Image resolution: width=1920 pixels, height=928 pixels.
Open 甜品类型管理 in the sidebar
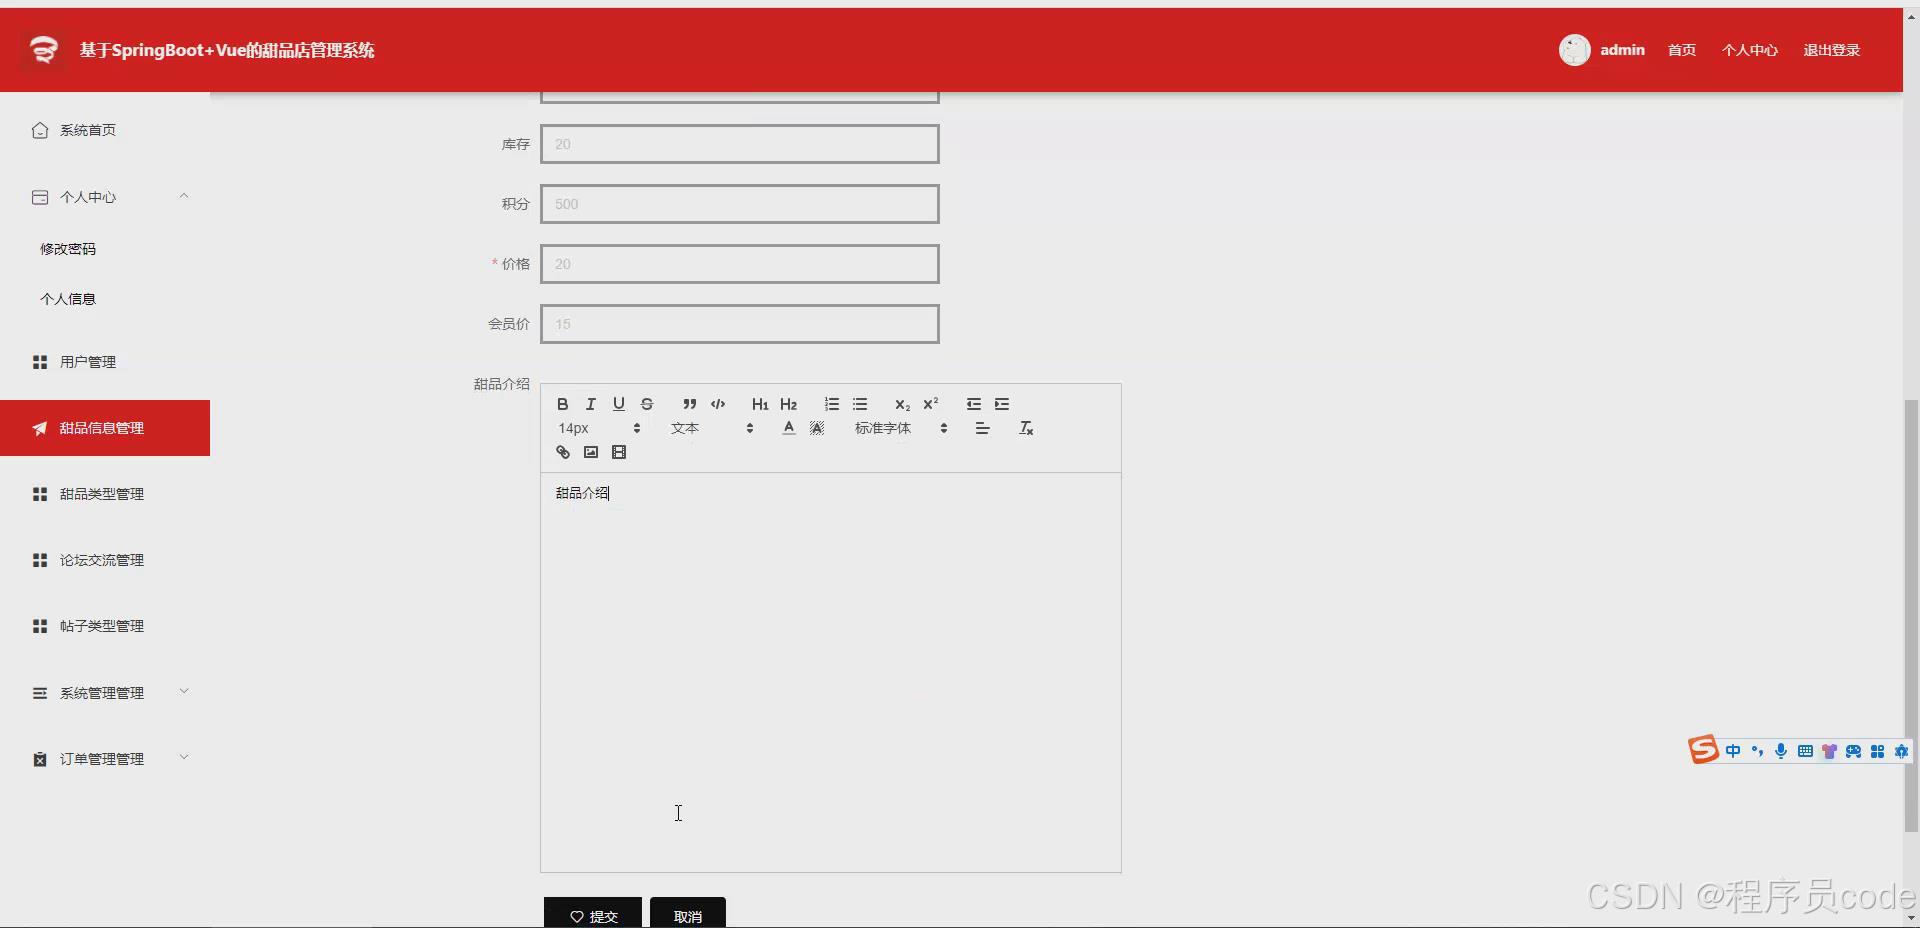point(105,494)
